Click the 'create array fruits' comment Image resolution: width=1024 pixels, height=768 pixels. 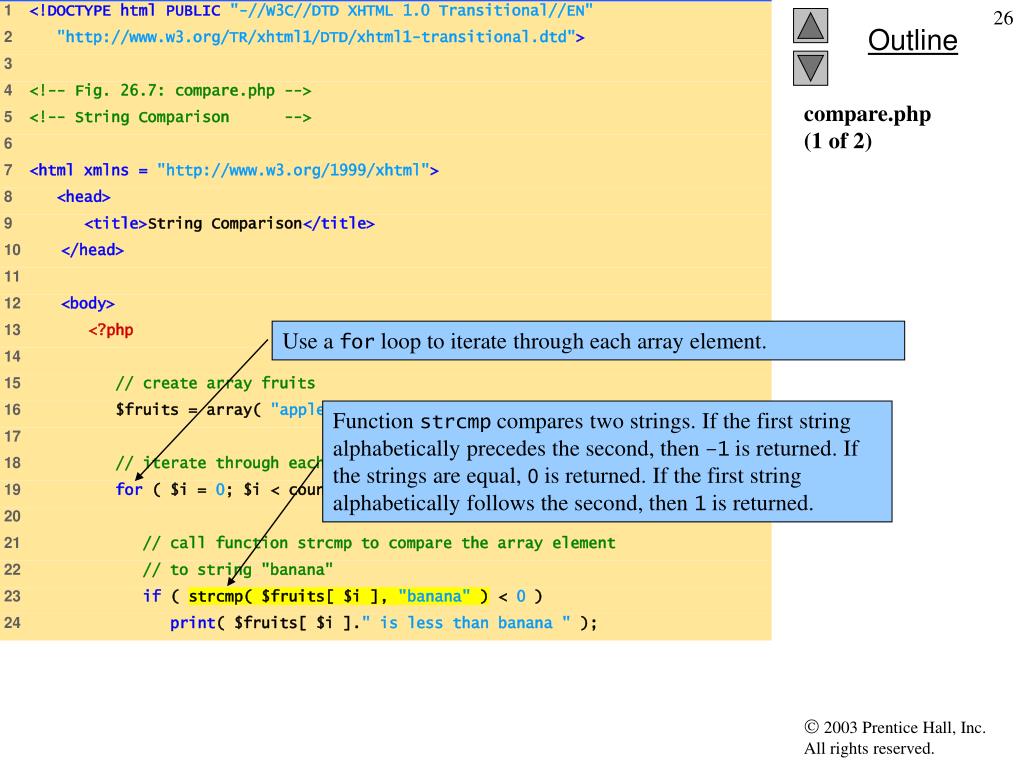point(215,382)
